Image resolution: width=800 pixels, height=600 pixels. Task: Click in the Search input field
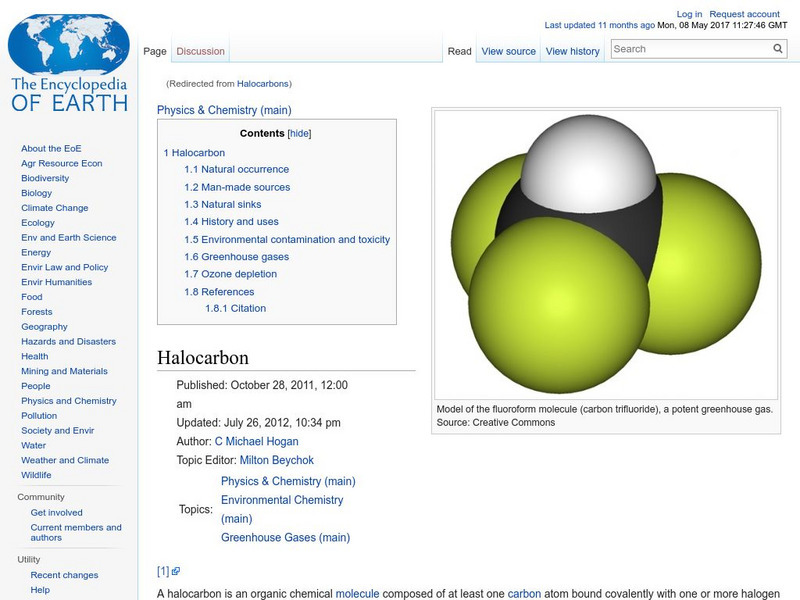(690, 49)
